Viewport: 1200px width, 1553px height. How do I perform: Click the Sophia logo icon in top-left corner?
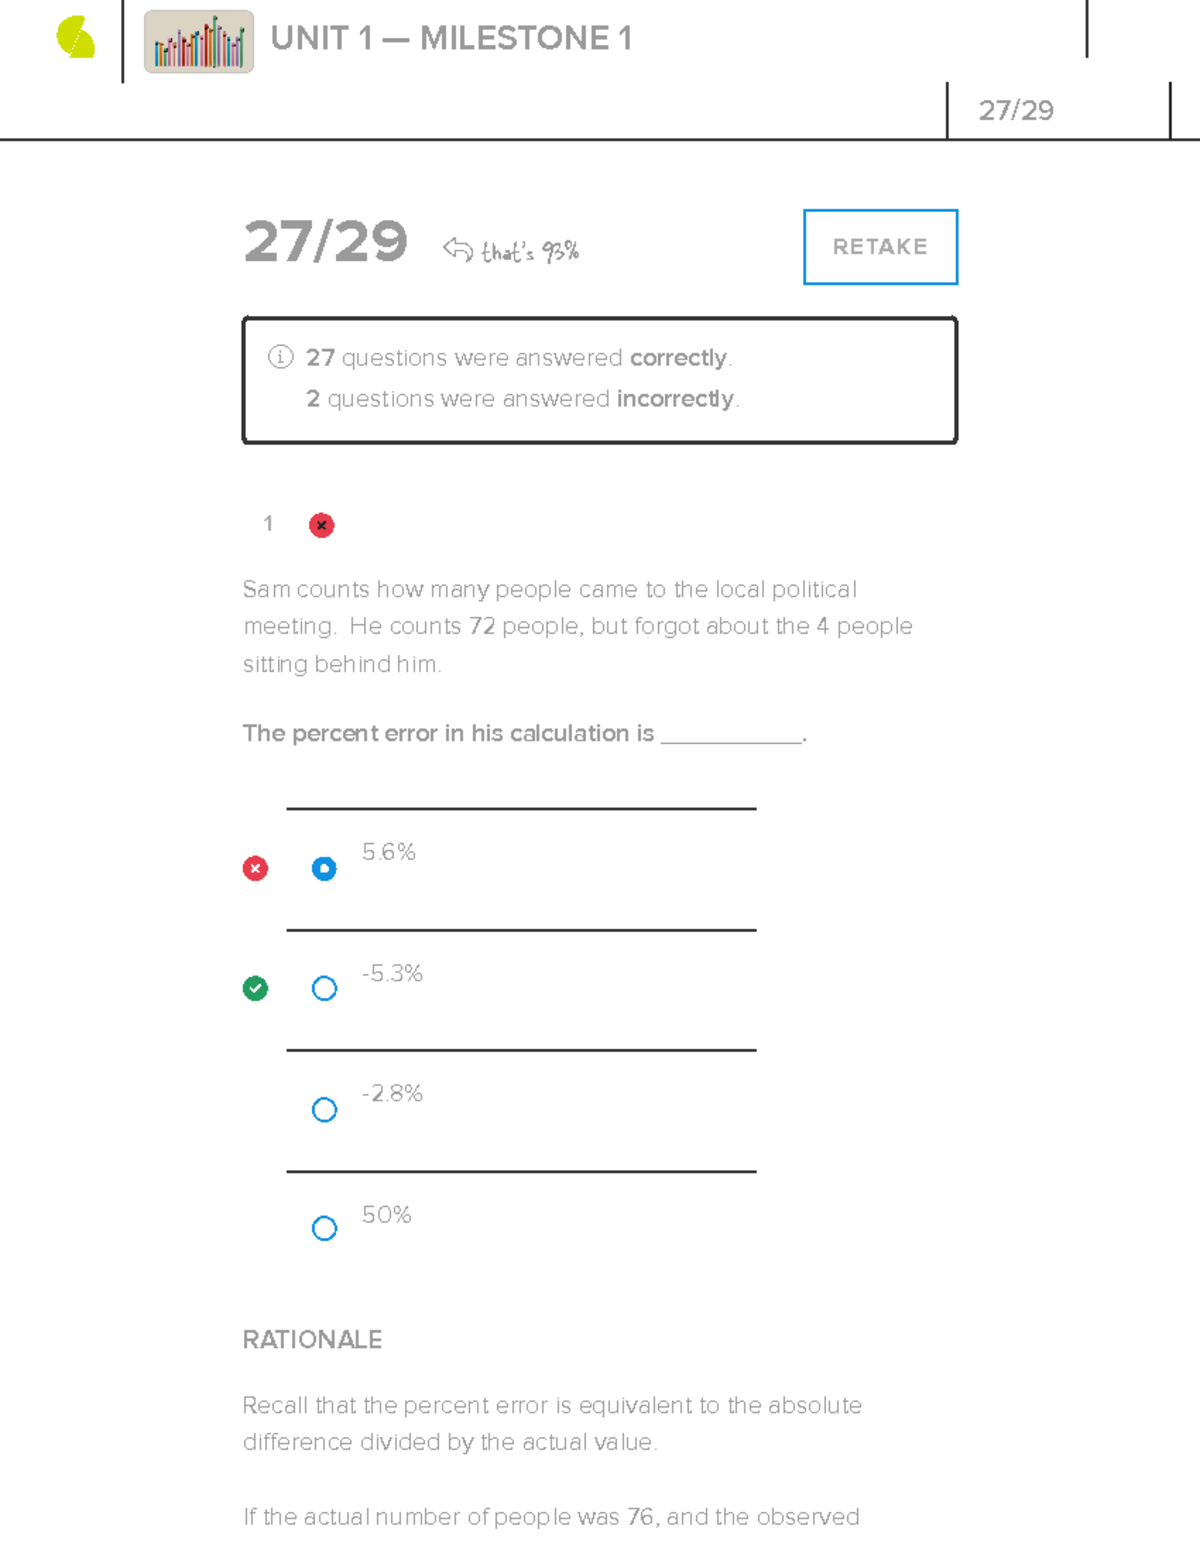(x=75, y=38)
